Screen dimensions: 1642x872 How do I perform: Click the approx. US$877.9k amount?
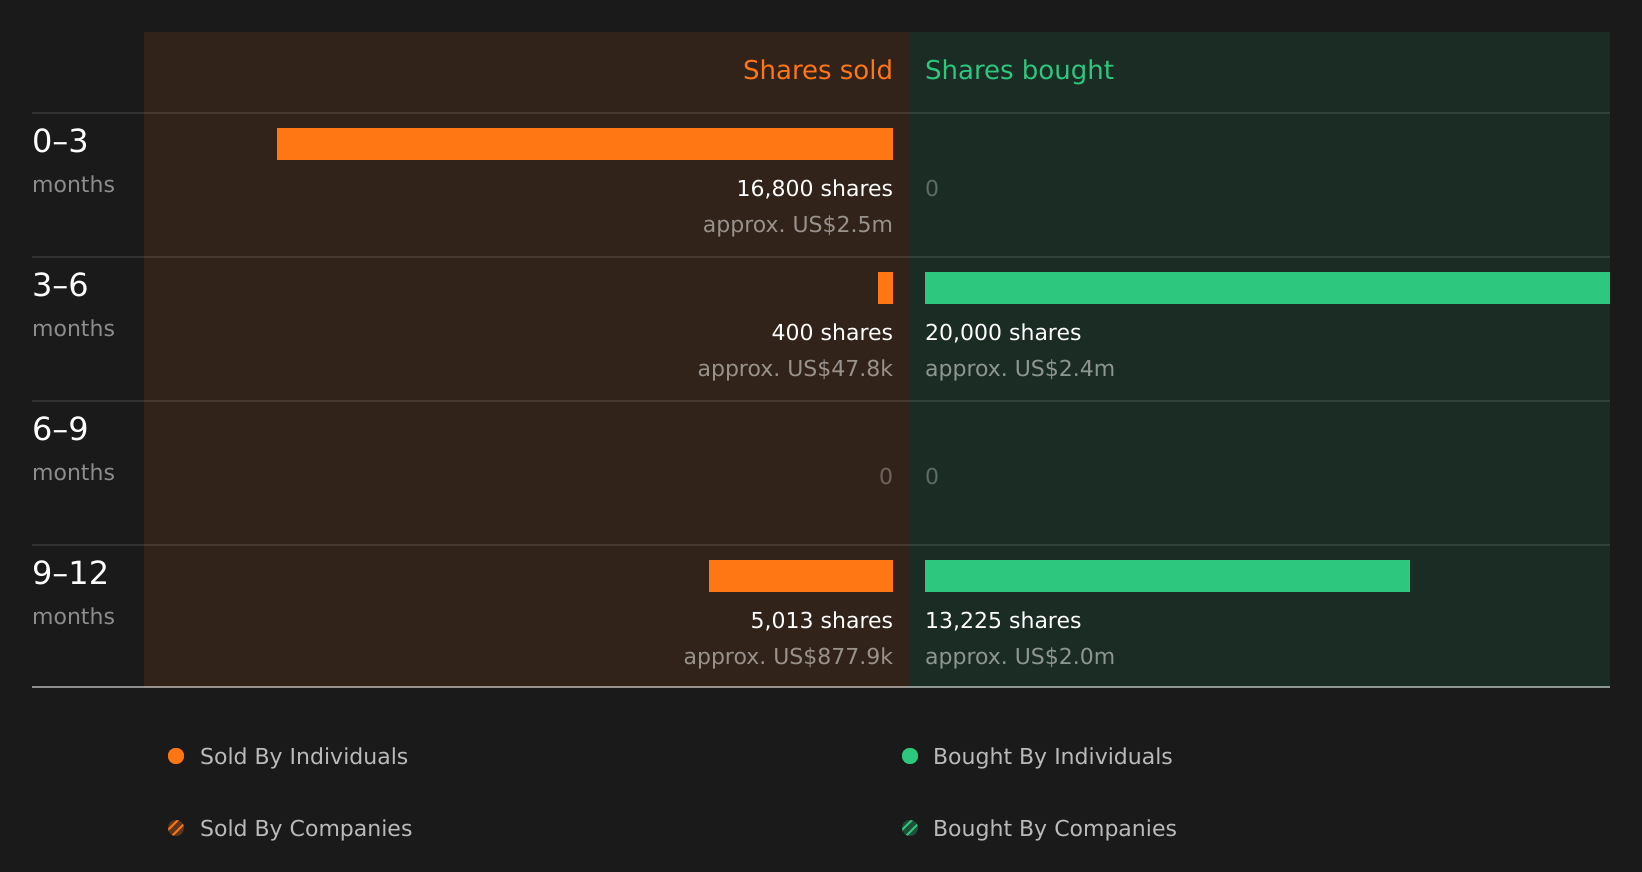pyautogui.click(x=788, y=657)
